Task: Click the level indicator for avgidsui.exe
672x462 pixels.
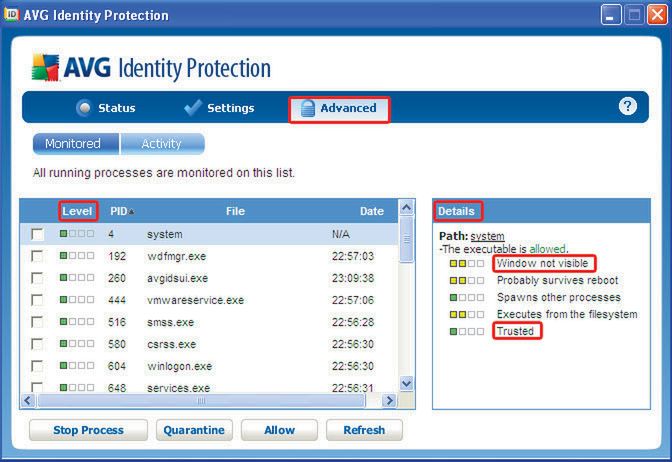Action: pos(77,278)
